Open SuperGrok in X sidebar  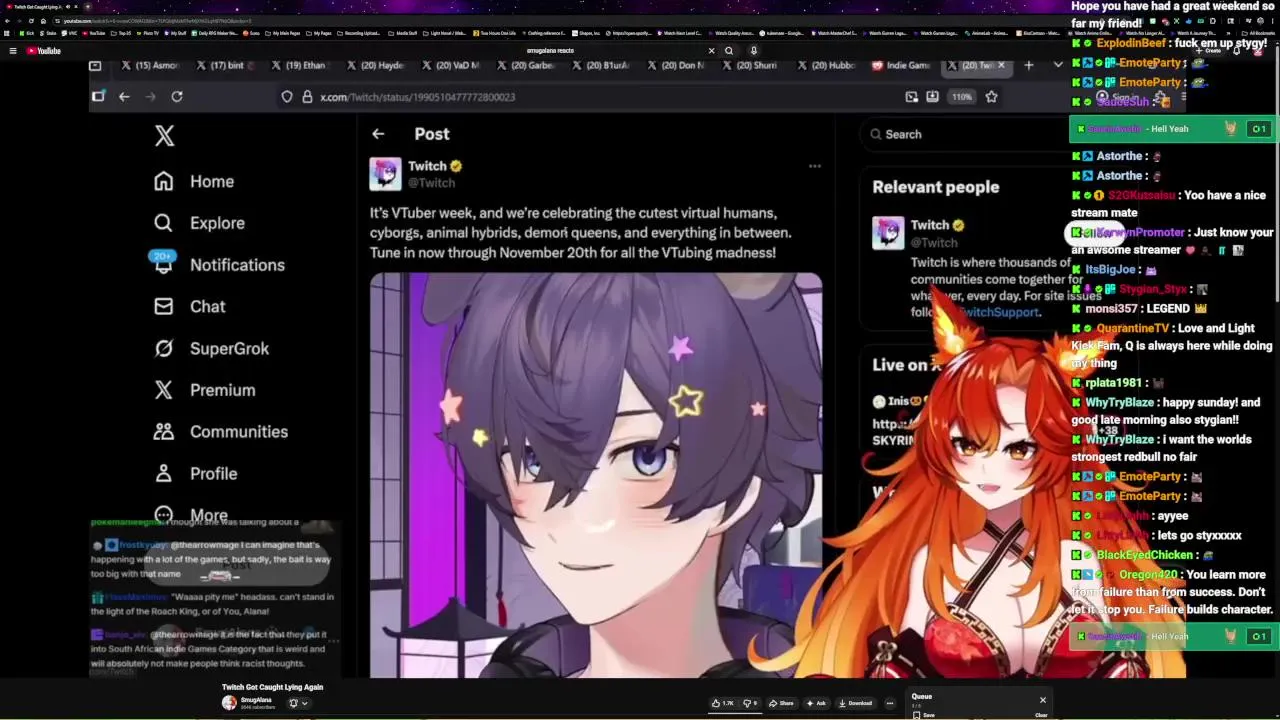(211, 349)
